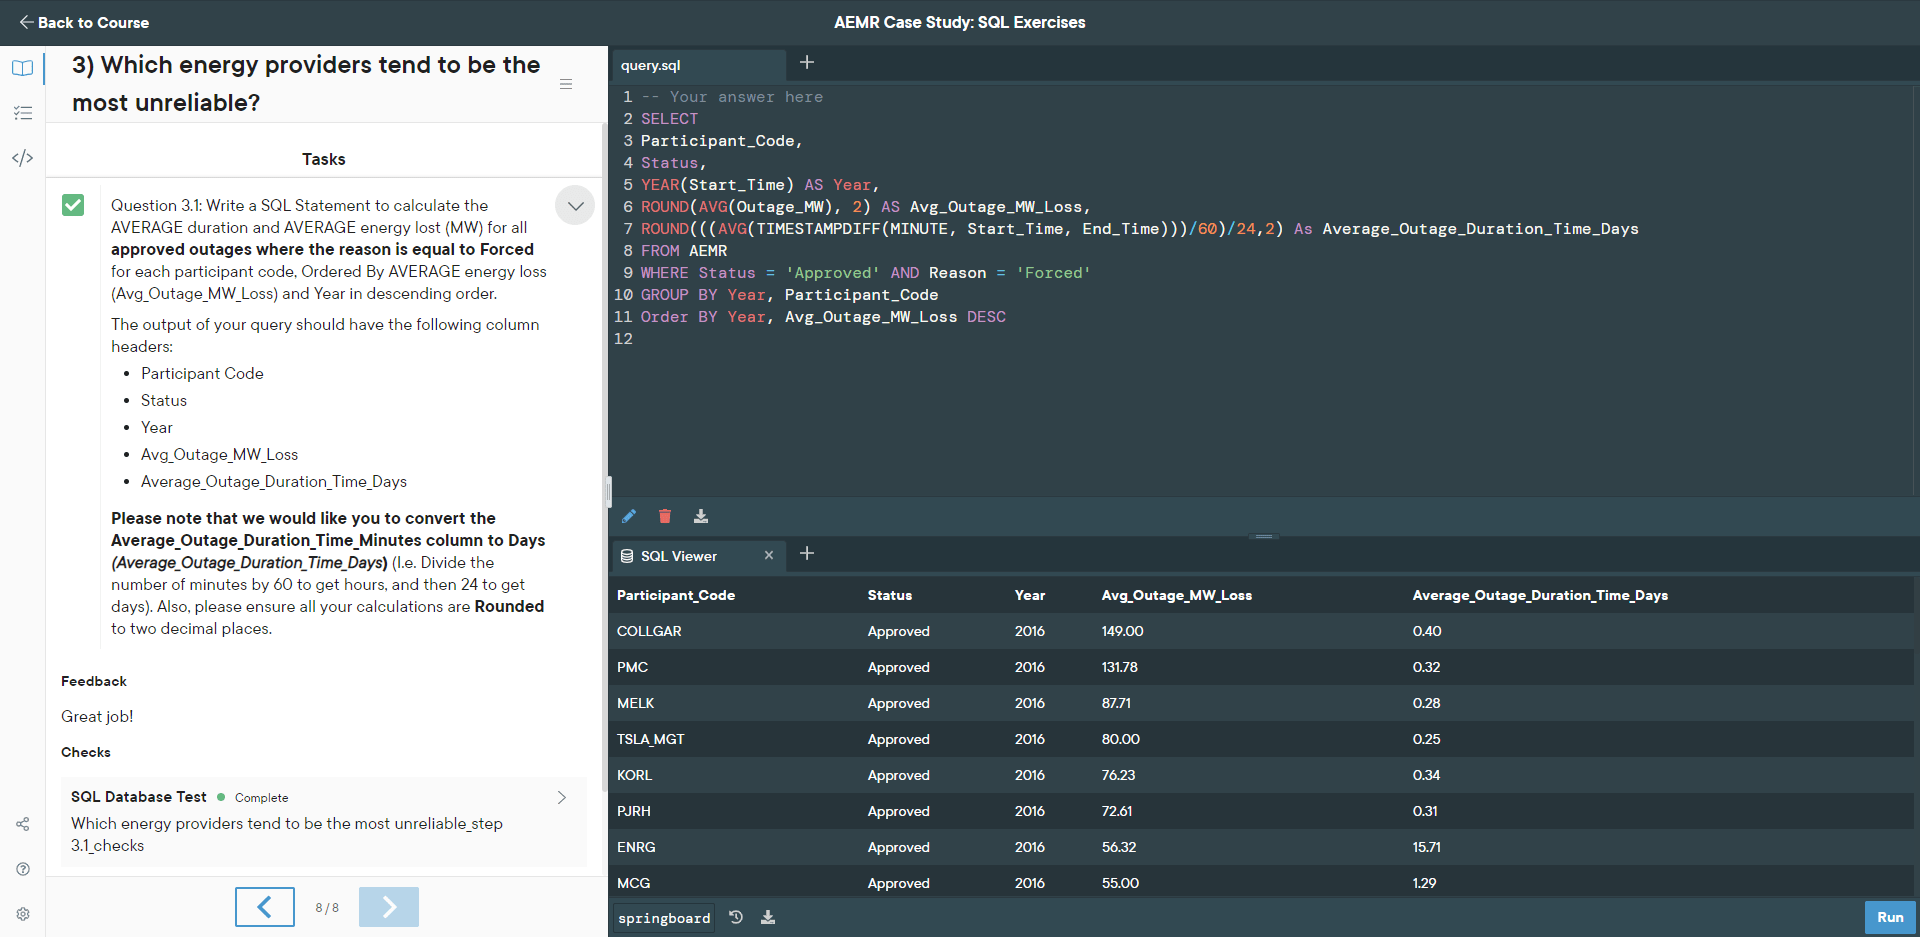Screen dimensions: 1920x937
Task: Open the settings gear icon
Action: click(22, 914)
